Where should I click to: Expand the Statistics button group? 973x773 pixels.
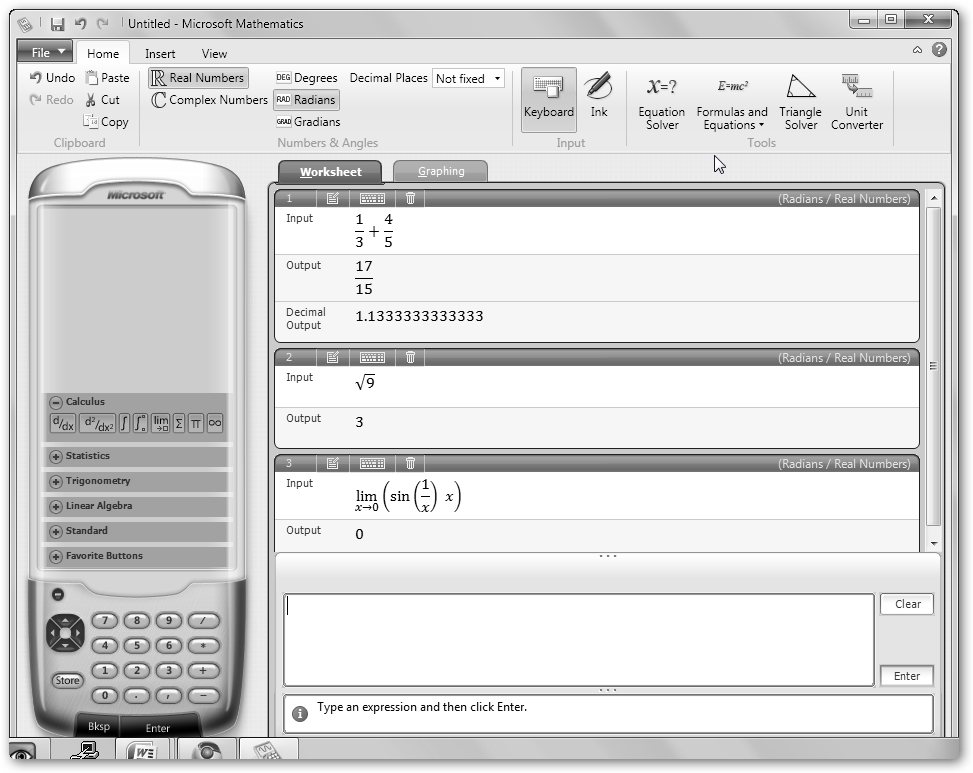(x=56, y=457)
